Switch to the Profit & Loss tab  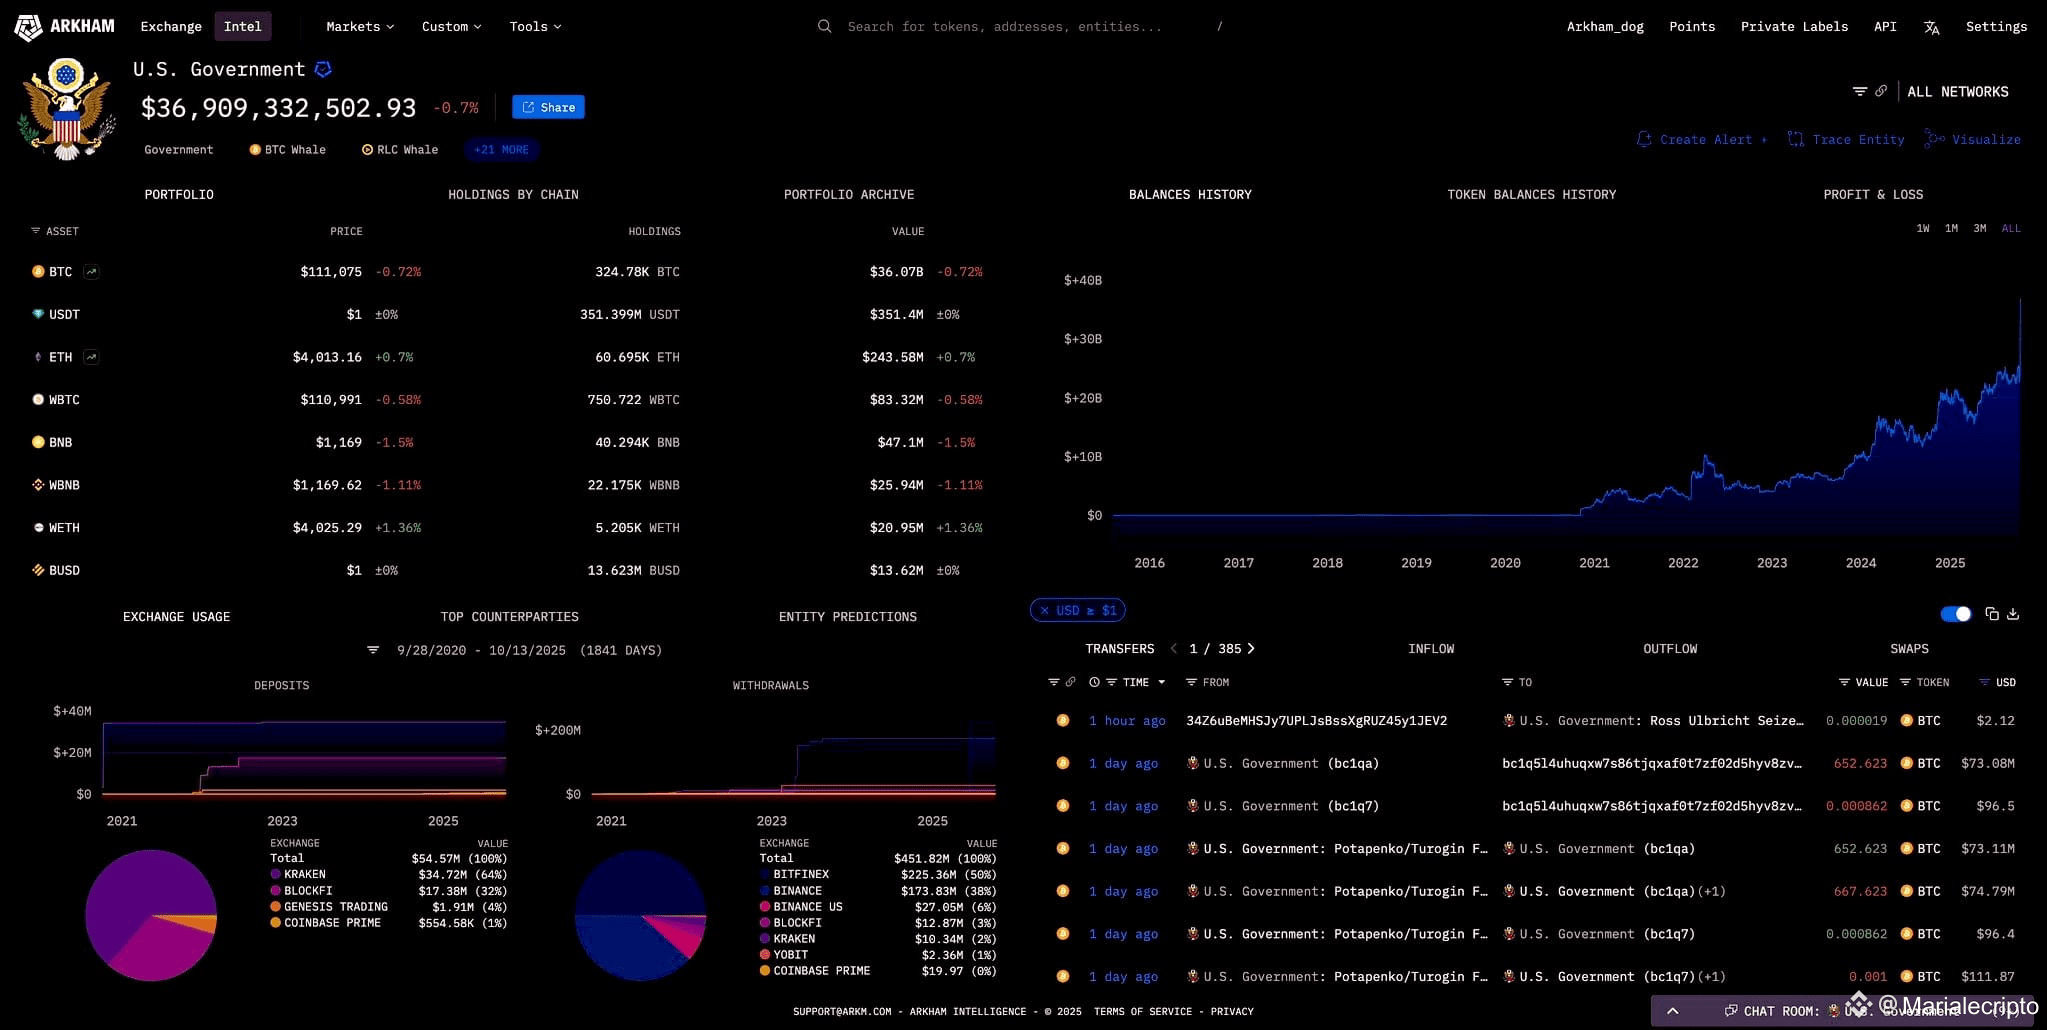click(x=1871, y=194)
